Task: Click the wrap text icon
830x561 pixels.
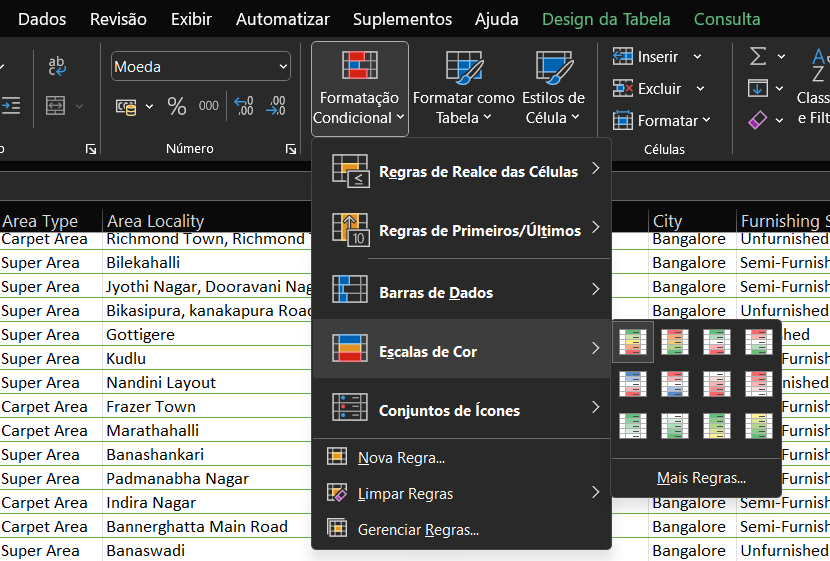Action: click(x=57, y=66)
